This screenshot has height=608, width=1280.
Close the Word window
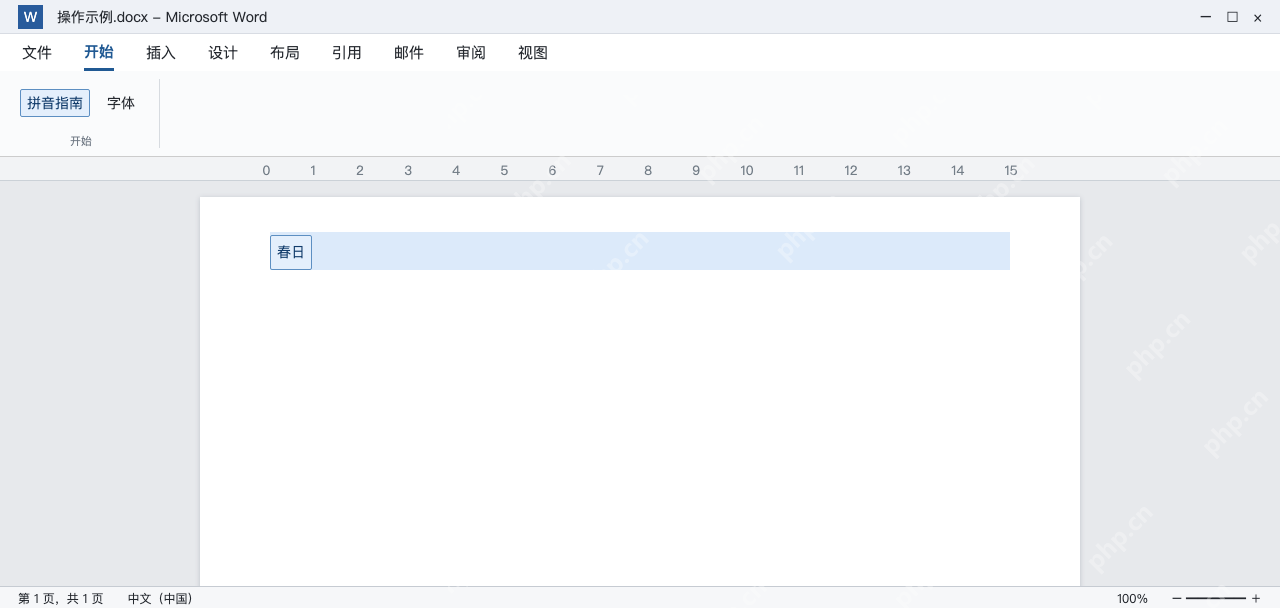tap(1258, 17)
